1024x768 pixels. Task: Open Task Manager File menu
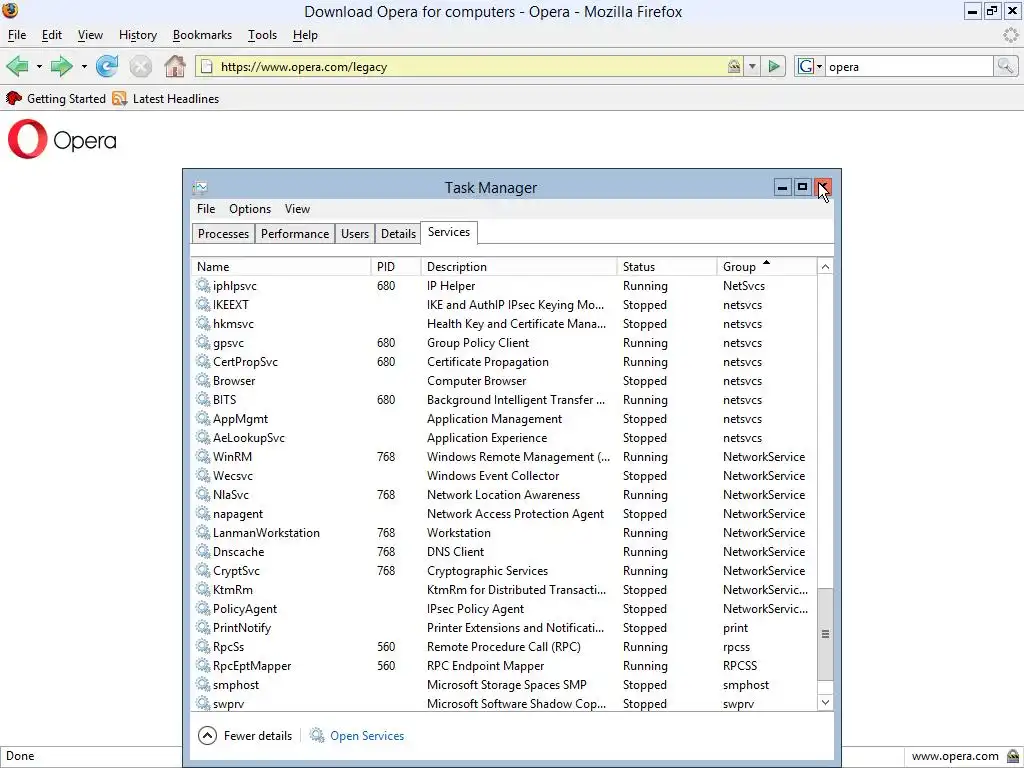point(206,209)
